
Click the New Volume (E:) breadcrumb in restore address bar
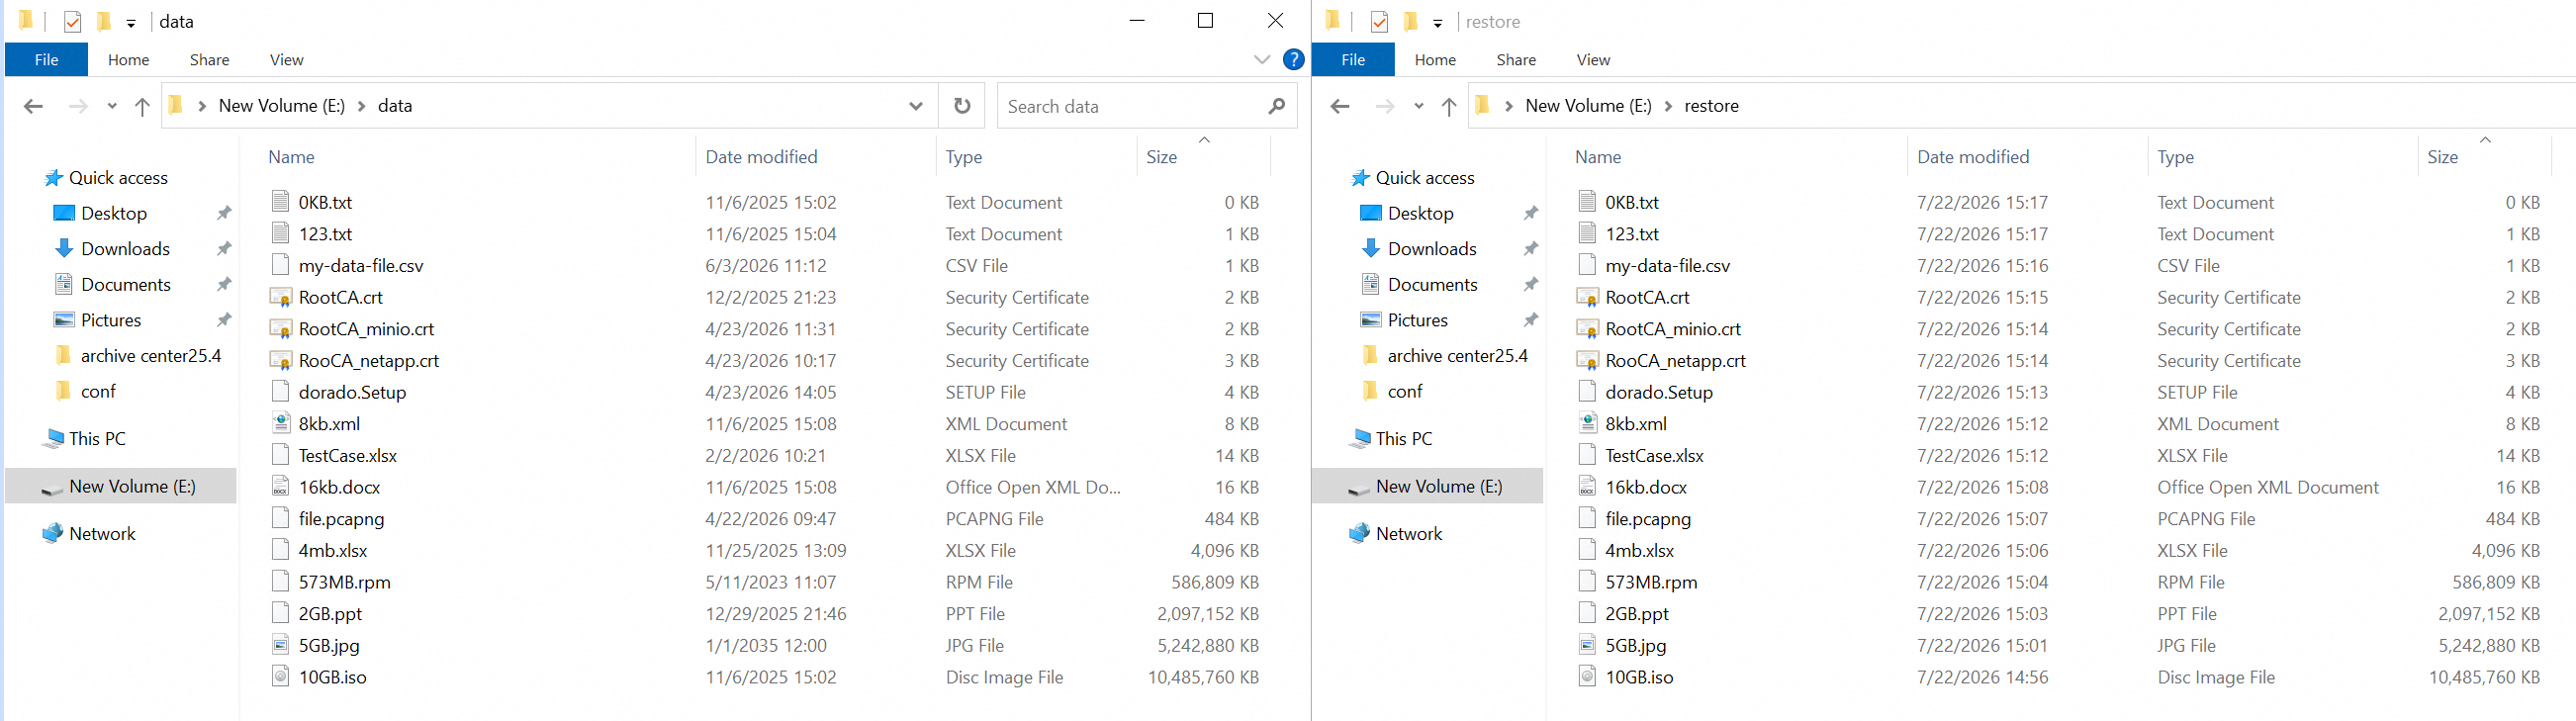click(1588, 106)
